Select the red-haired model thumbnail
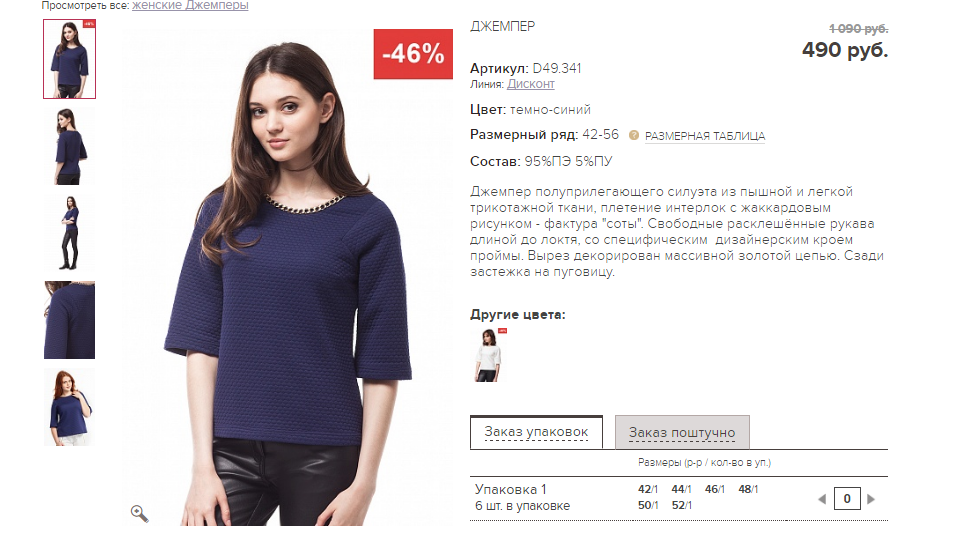This screenshot has height=542, width=974. (70, 407)
